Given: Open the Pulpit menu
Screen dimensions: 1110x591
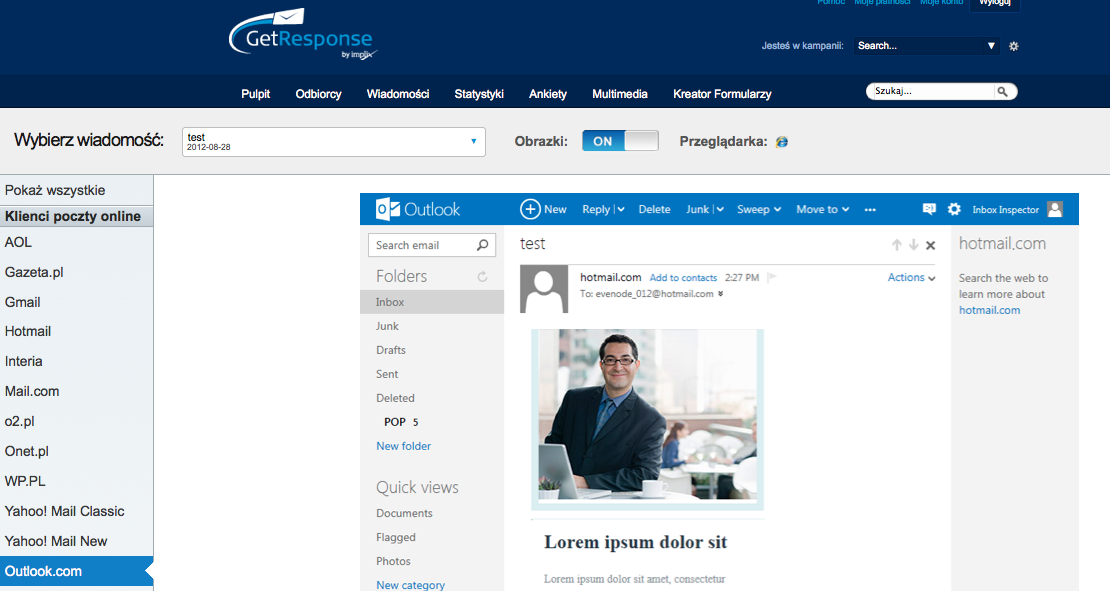Looking at the screenshot, I should tap(256, 94).
